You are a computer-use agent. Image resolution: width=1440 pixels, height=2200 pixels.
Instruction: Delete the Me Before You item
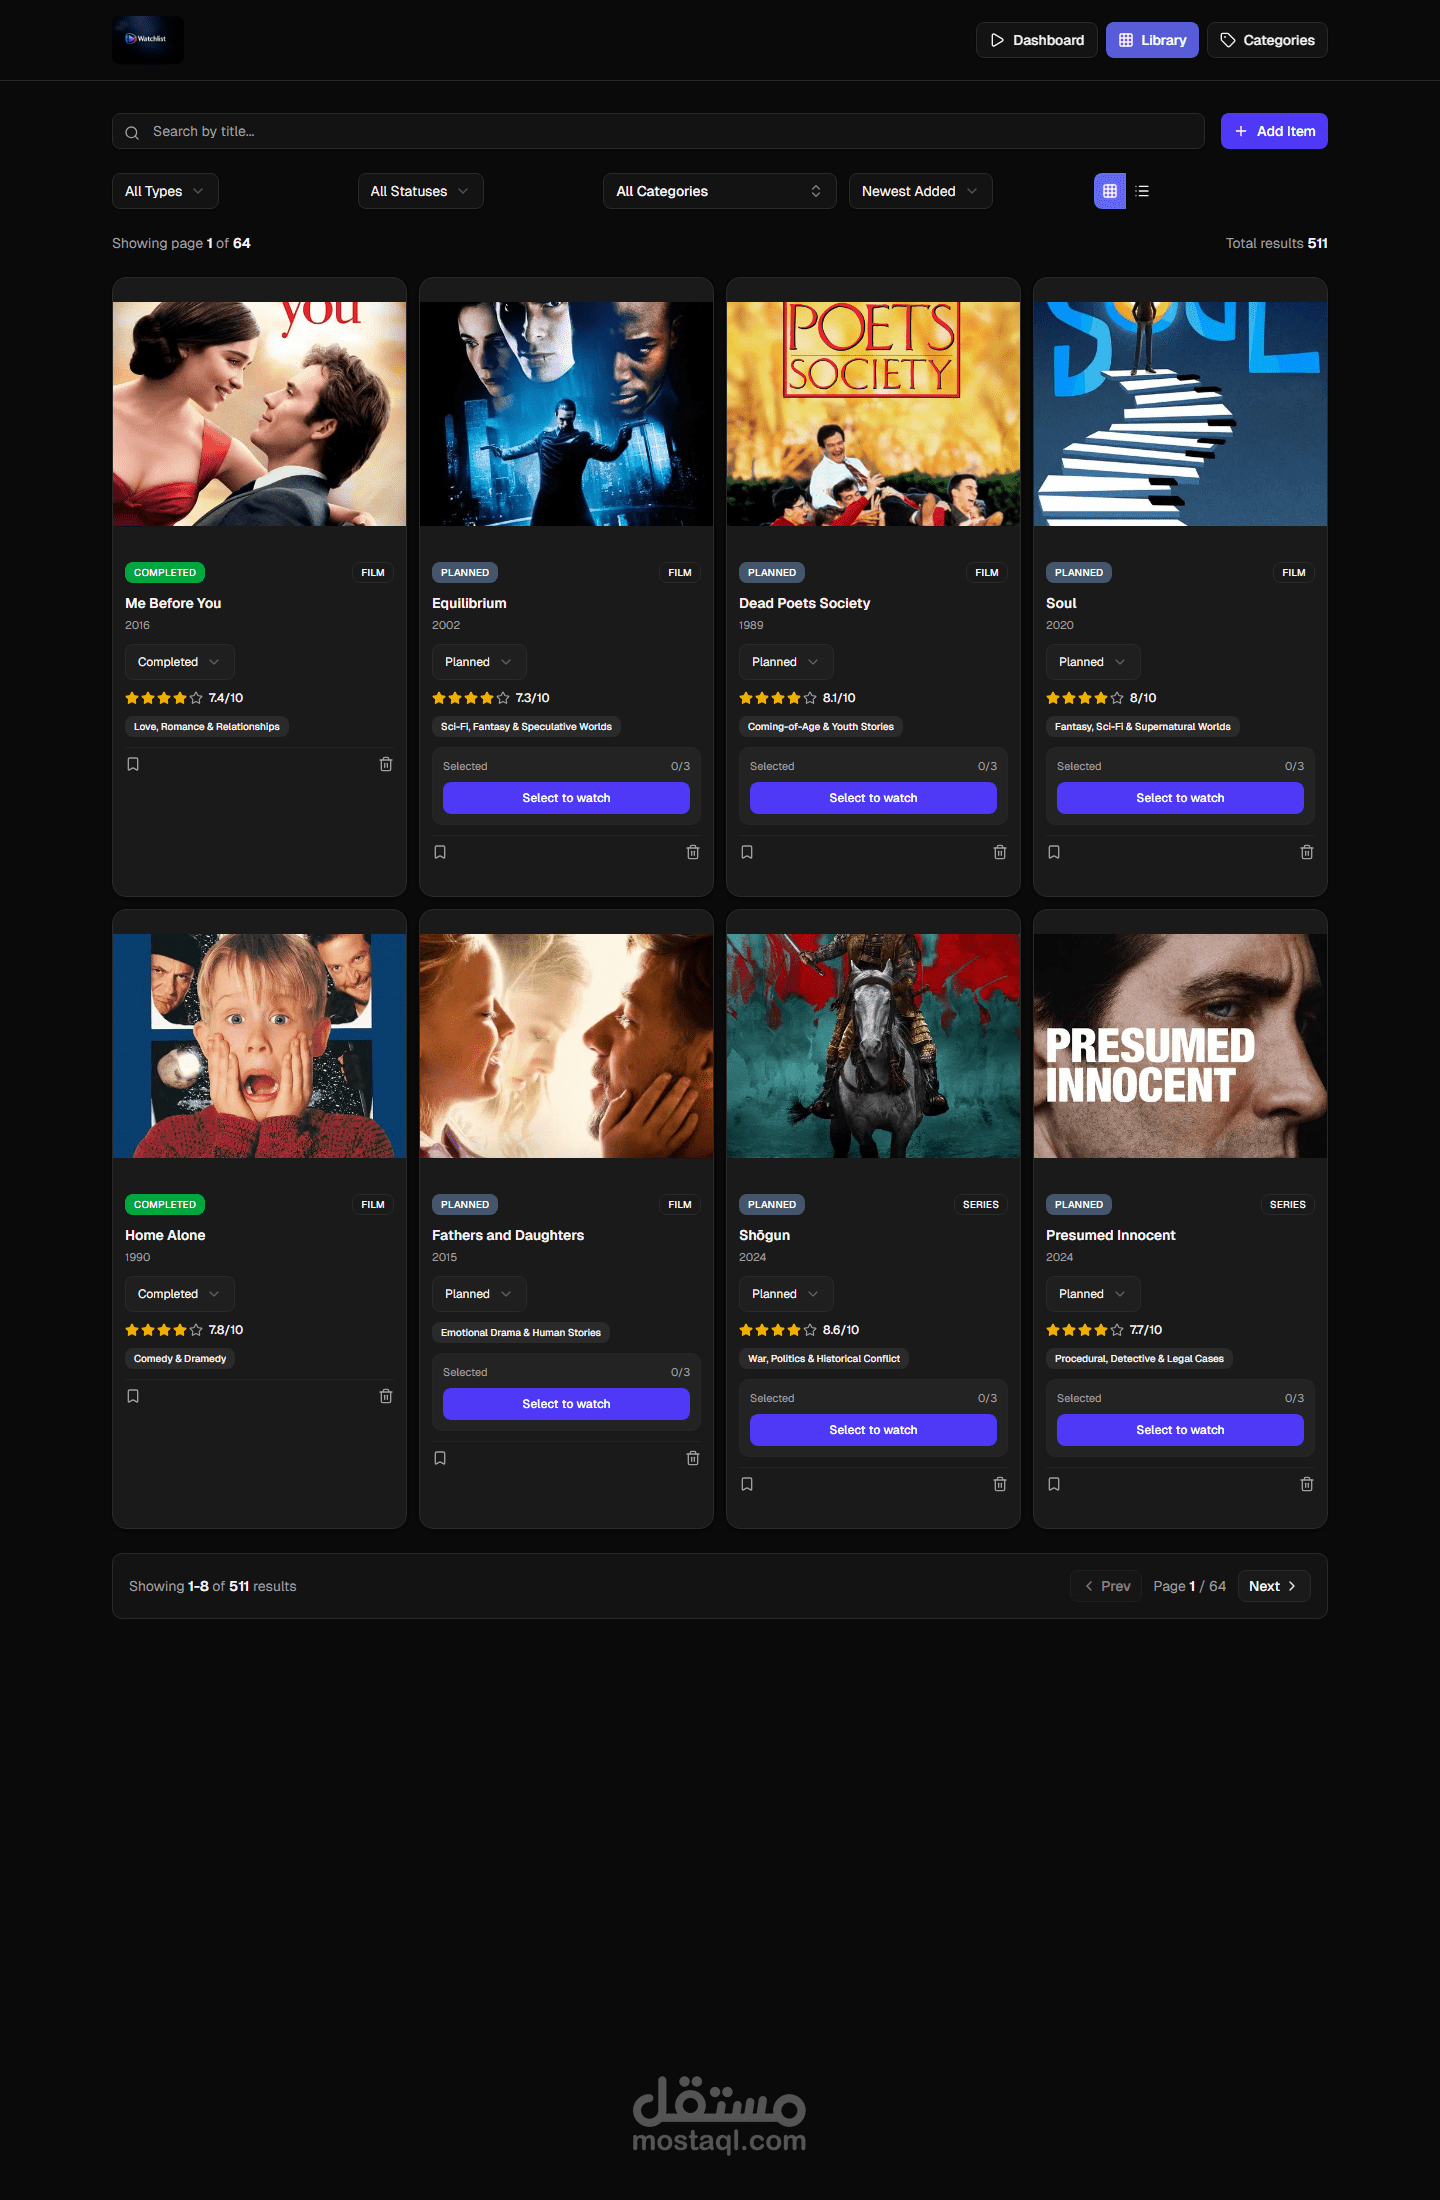386,764
